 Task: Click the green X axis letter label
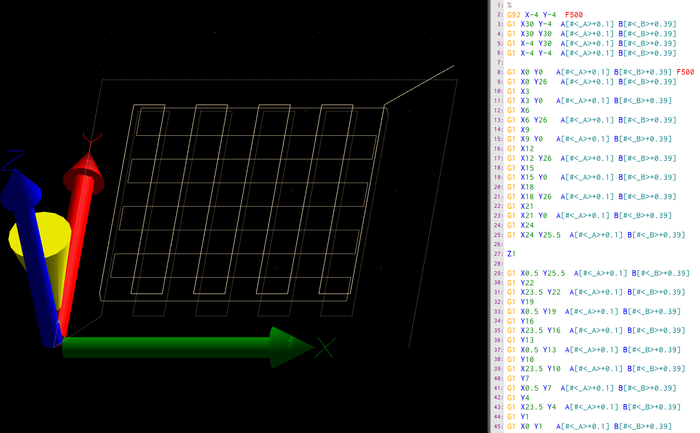[x=325, y=348]
